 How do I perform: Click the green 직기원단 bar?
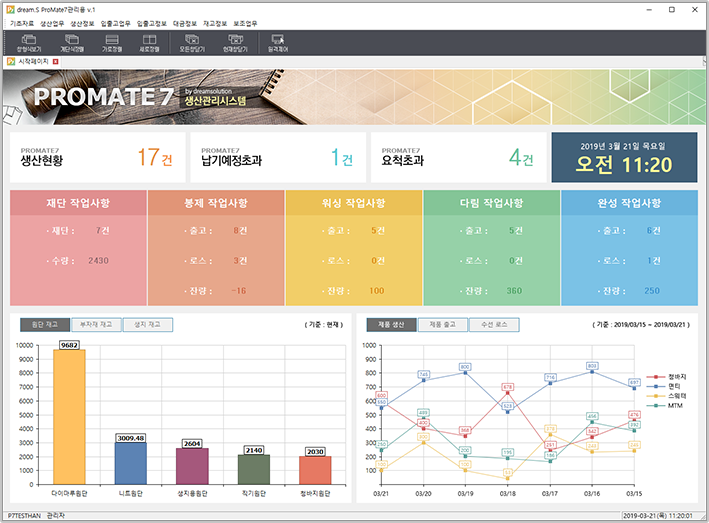(254, 469)
